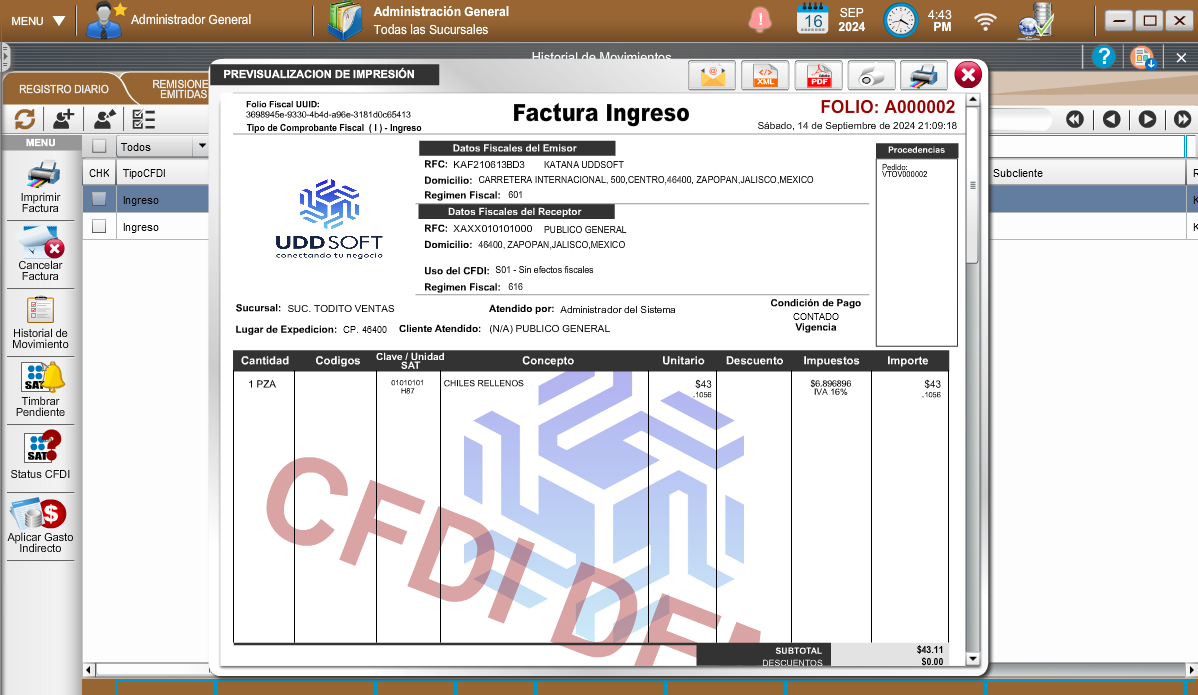The image size is (1198, 695).
Task: Go to the last record button
Action: pos(1183,119)
